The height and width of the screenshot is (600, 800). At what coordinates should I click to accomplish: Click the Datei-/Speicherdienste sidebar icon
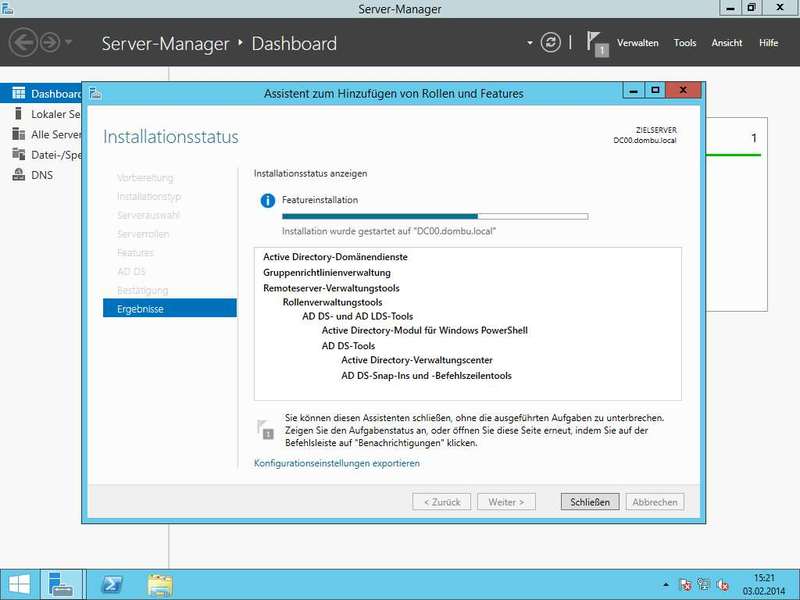click(x=18, y=154)
